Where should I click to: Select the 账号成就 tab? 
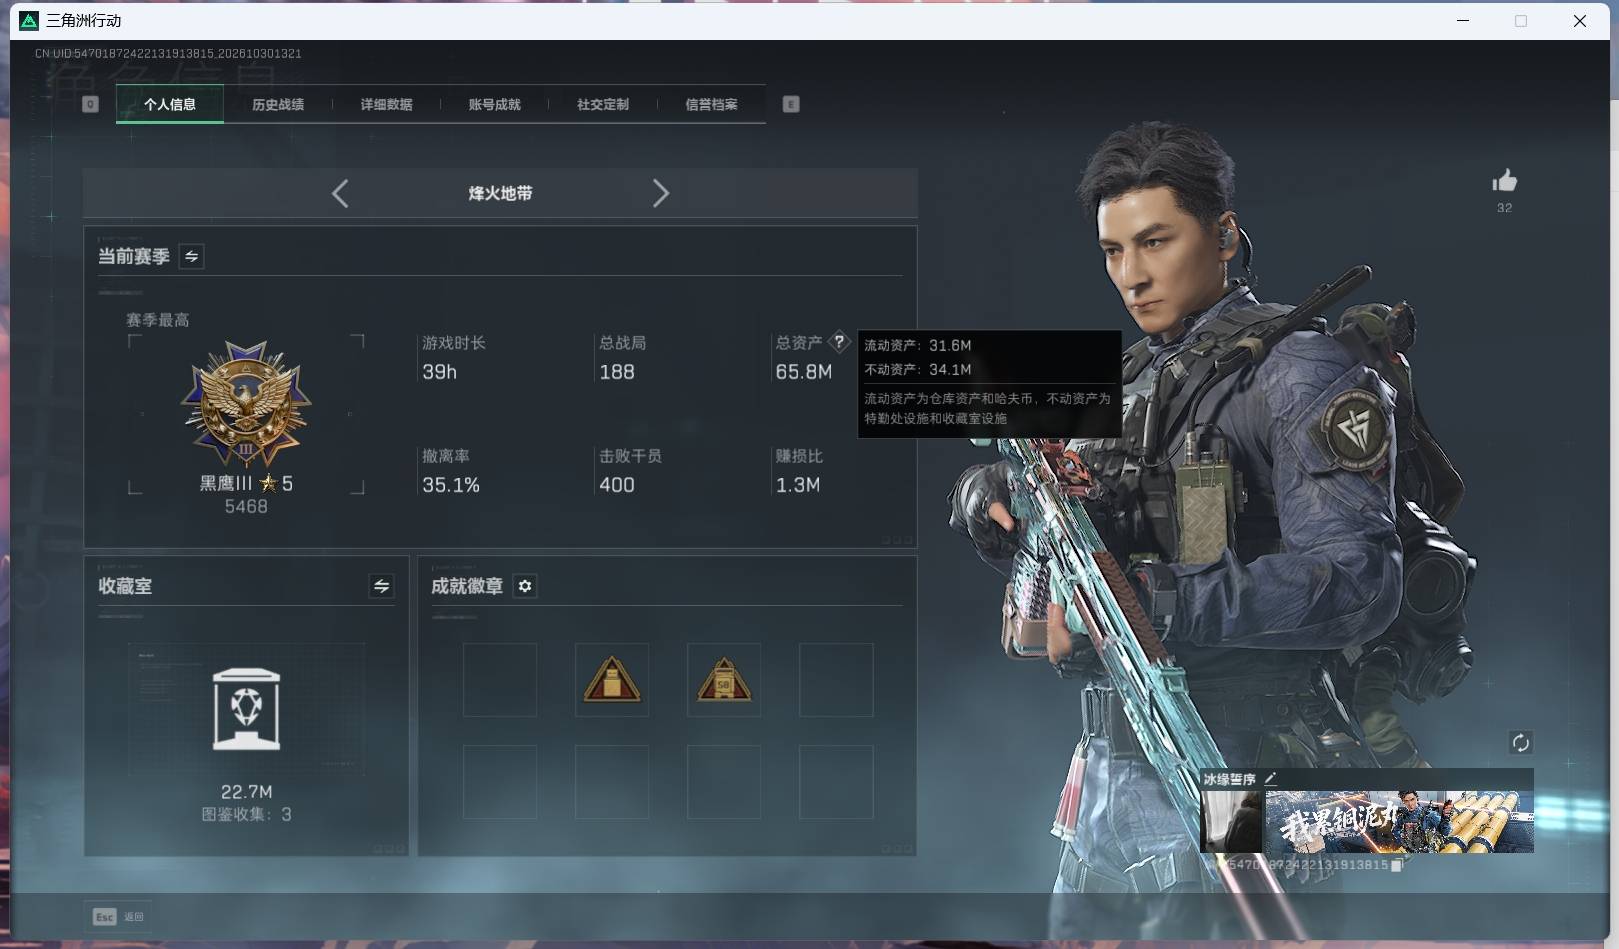[494, 104]
